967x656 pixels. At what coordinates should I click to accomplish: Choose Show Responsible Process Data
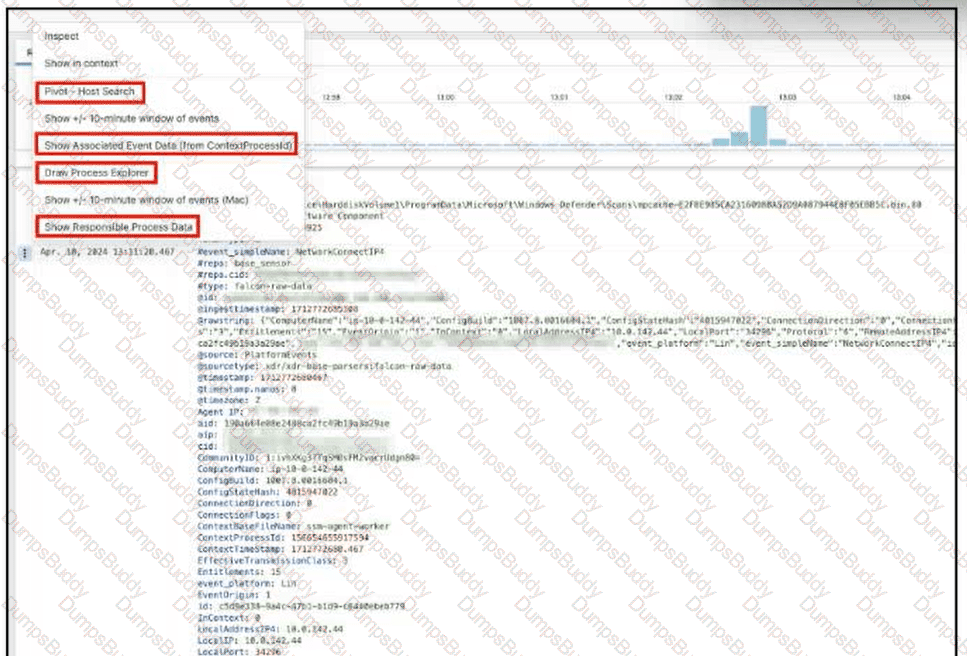coord(118,227)
